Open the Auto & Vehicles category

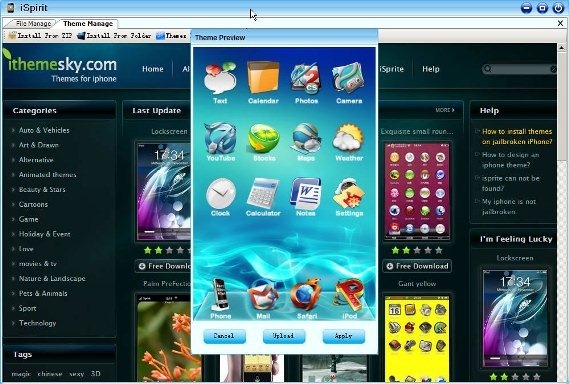coord(44,130)
